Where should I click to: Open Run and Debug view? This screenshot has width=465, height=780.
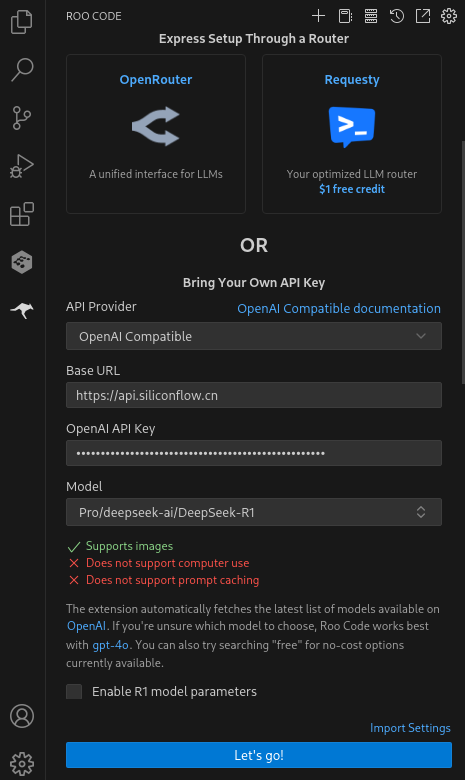(22, 166)
